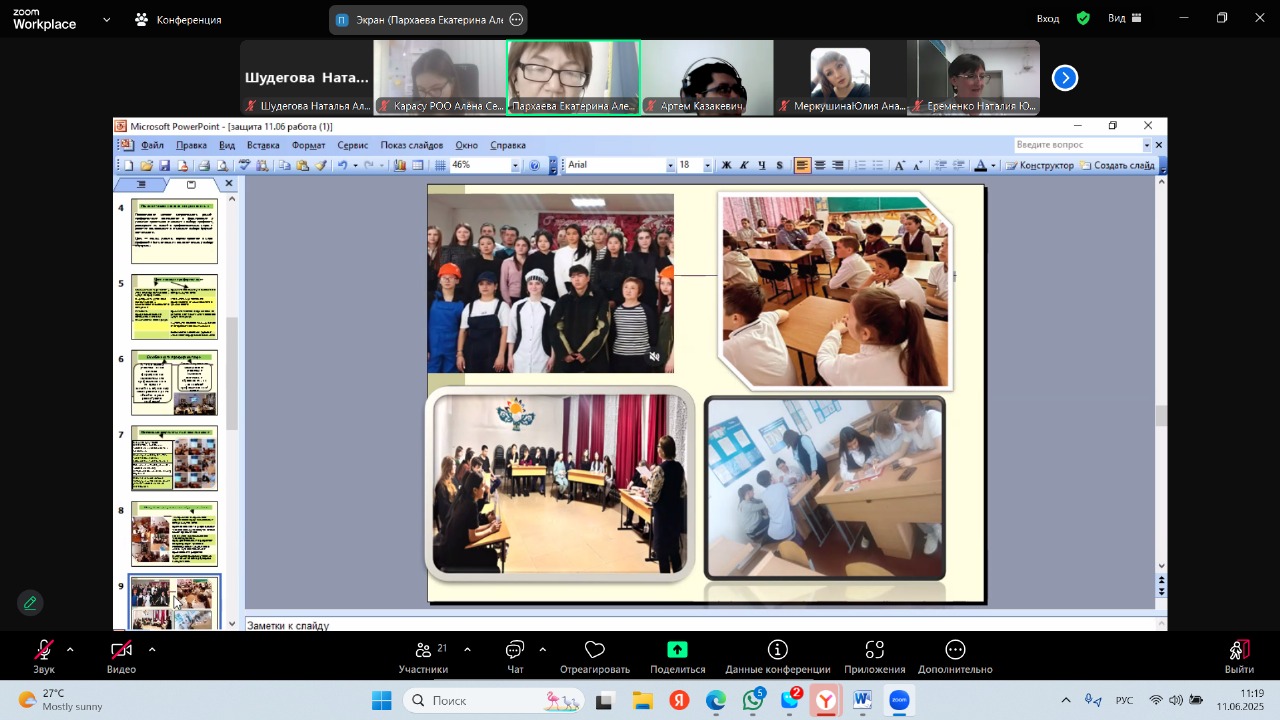Click the Print icon in PowerPoint toolbar

(x=204, y=166)
